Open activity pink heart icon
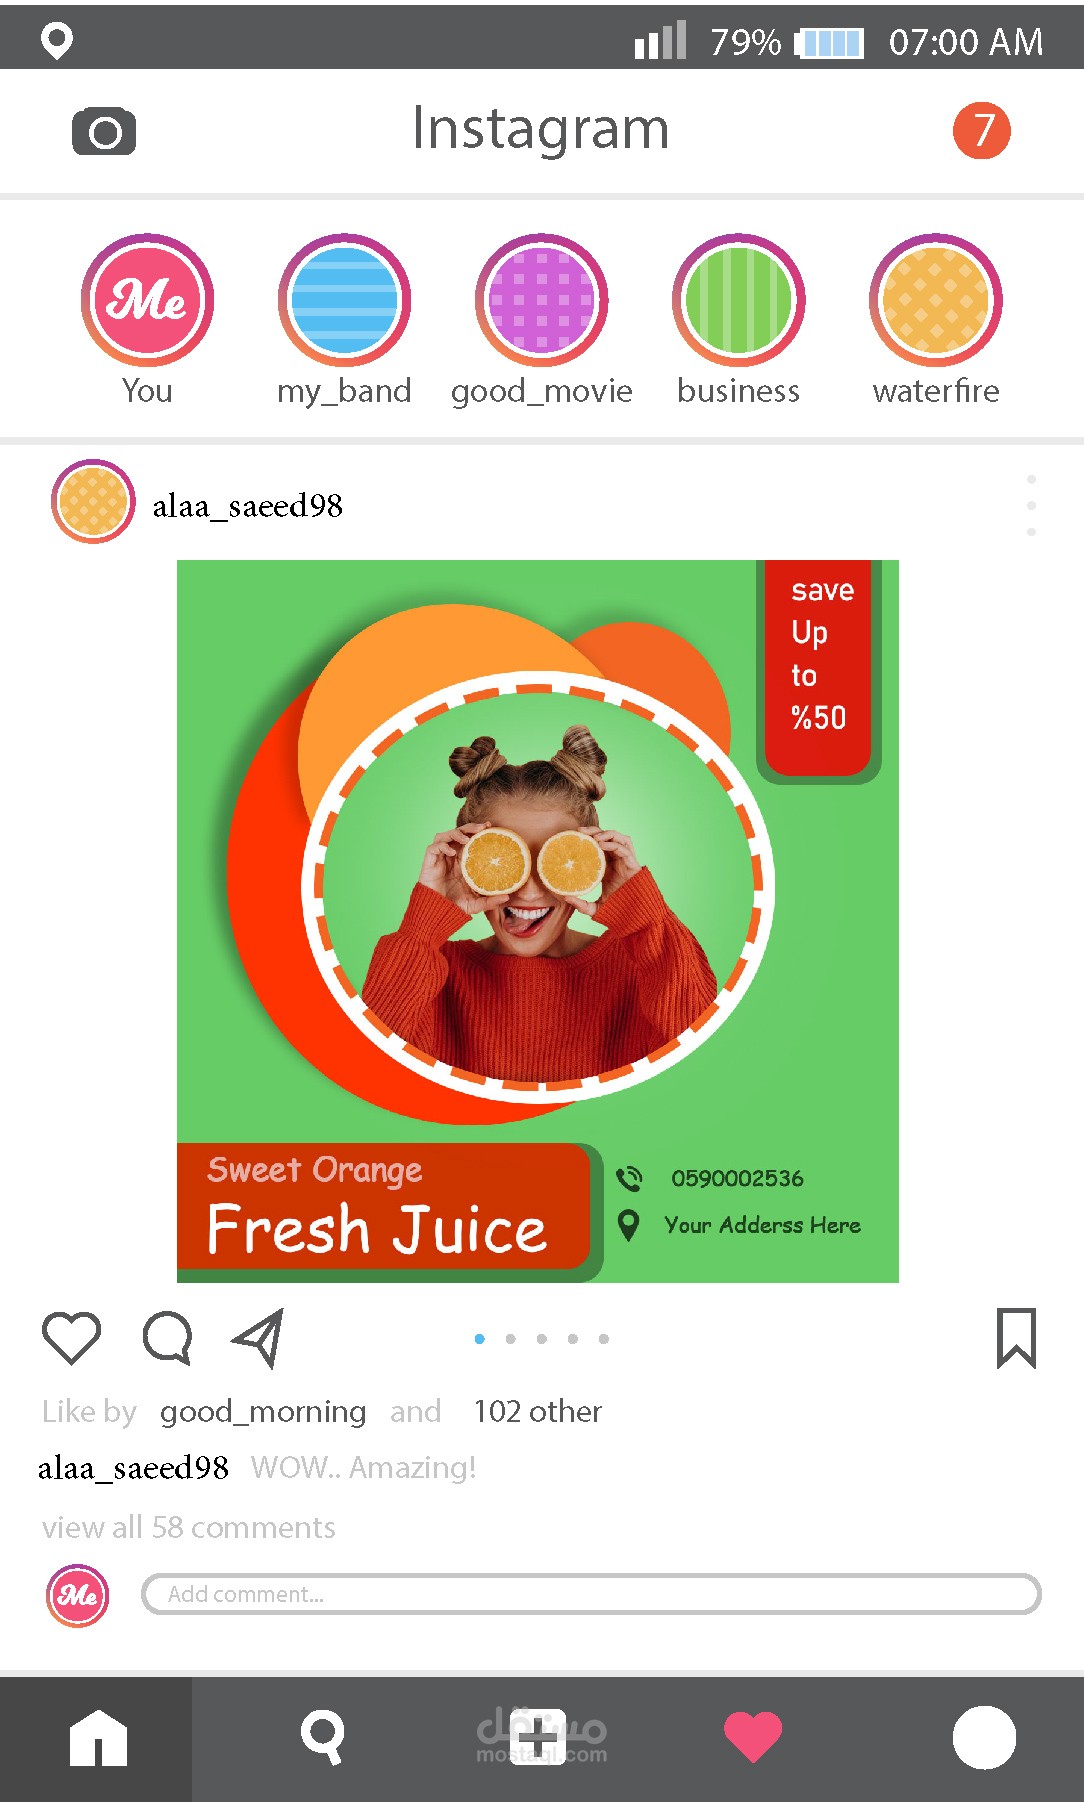The image size is (1084, 1802). pos(753,1736)
